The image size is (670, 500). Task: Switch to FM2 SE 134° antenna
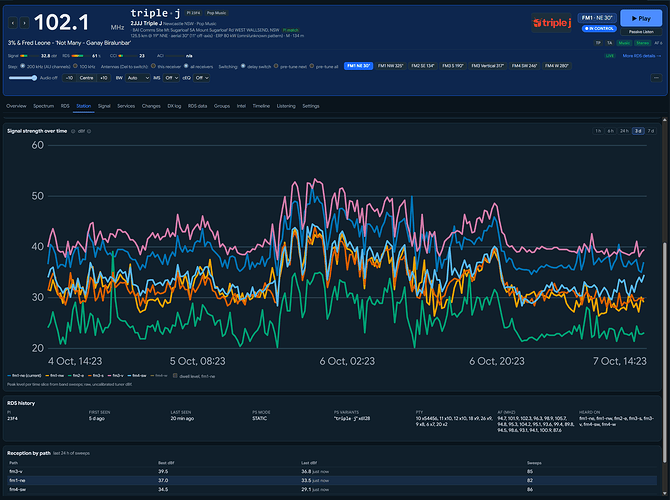click(x=423, y=66)
